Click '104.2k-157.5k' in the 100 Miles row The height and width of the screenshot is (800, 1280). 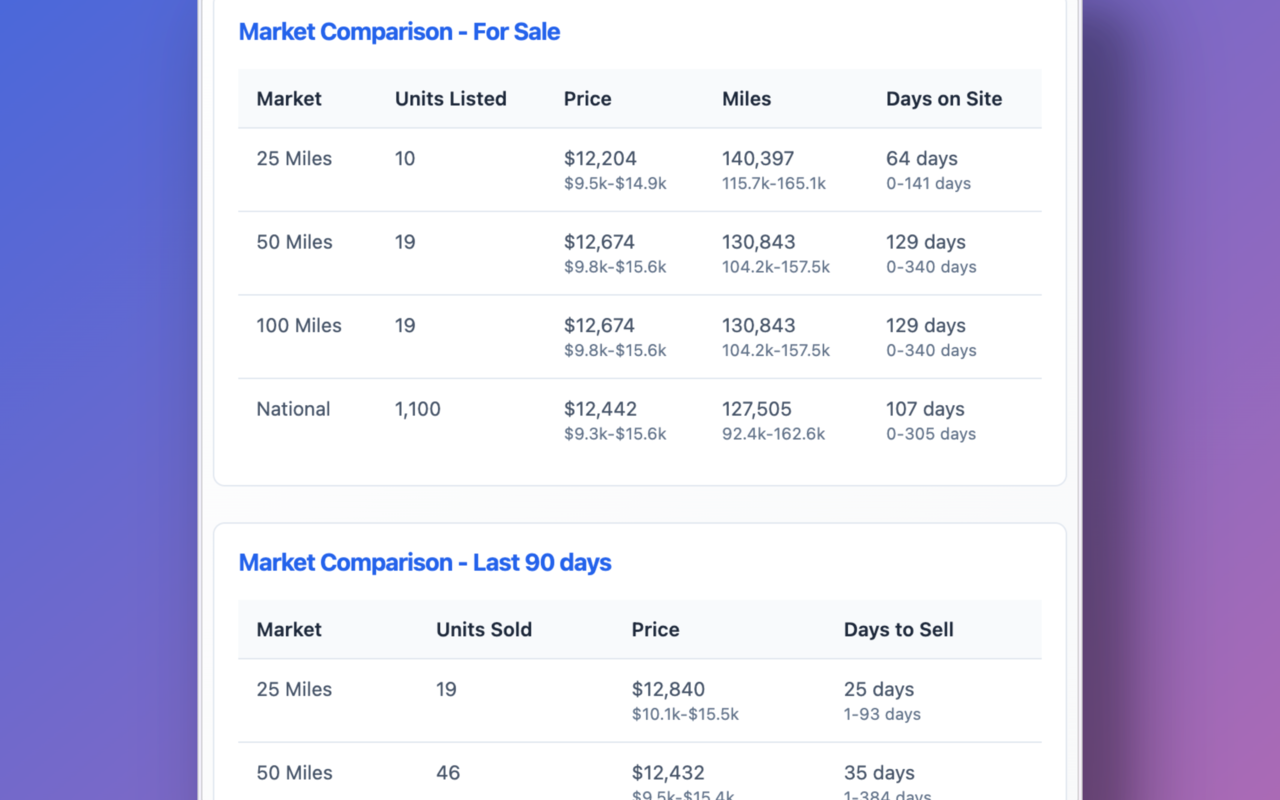(x=776, y=351)
